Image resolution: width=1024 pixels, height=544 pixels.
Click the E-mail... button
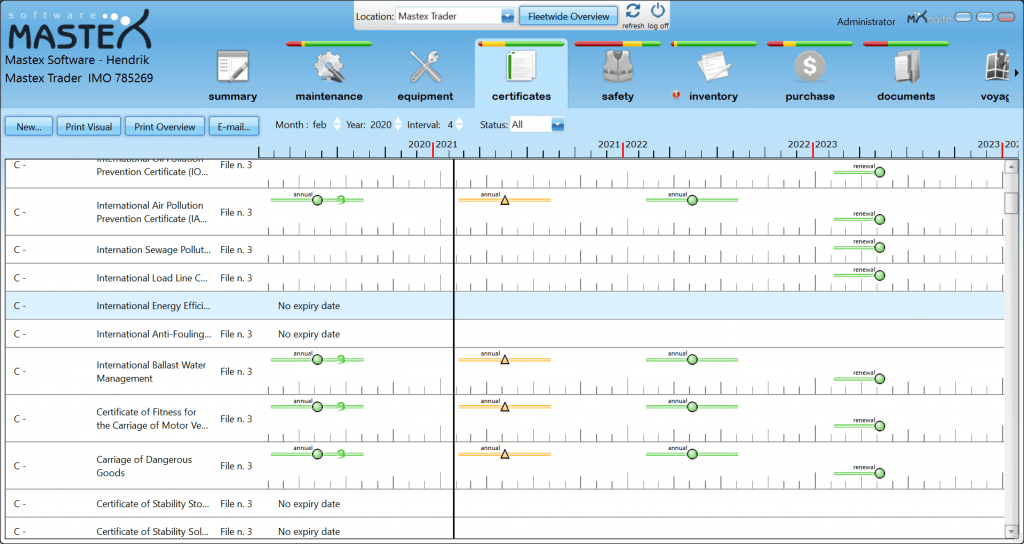tap(234, 127)
